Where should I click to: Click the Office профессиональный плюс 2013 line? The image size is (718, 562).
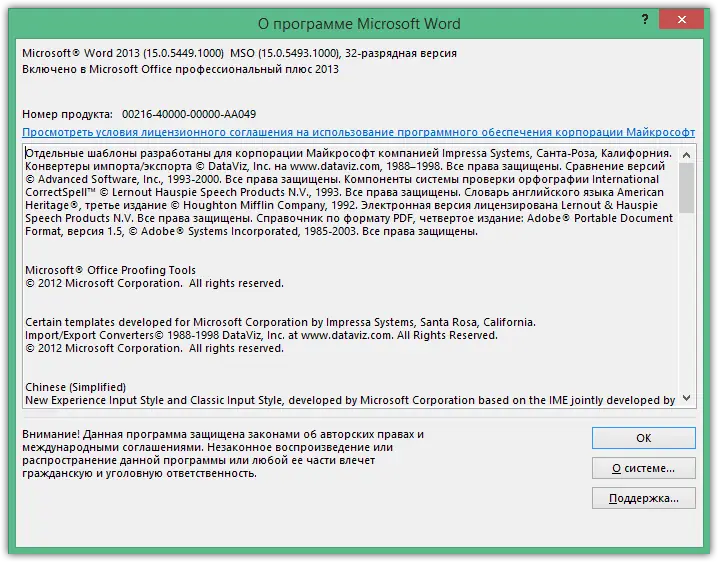point(180,69)
